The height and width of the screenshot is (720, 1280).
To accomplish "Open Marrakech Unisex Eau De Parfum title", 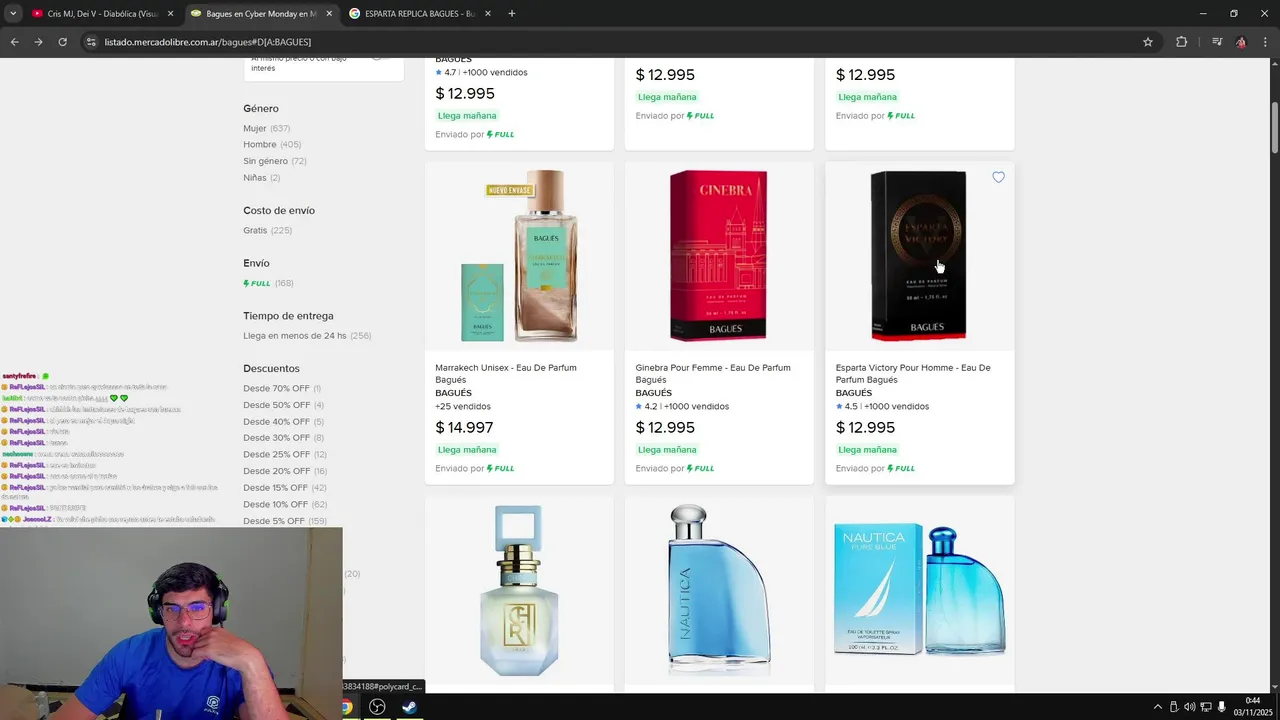I will (x=506, y=373).
